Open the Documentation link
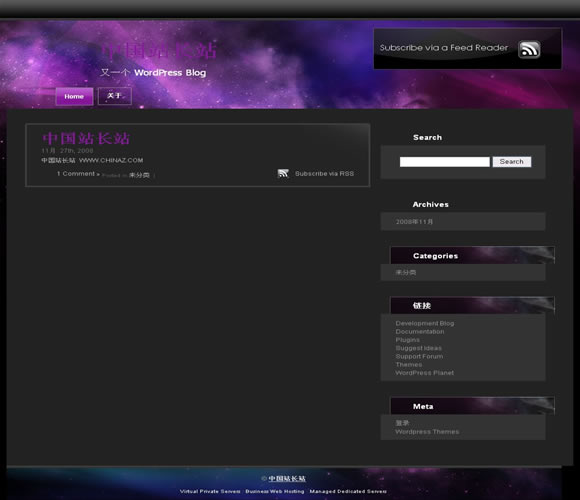 (x=420, y=332)
